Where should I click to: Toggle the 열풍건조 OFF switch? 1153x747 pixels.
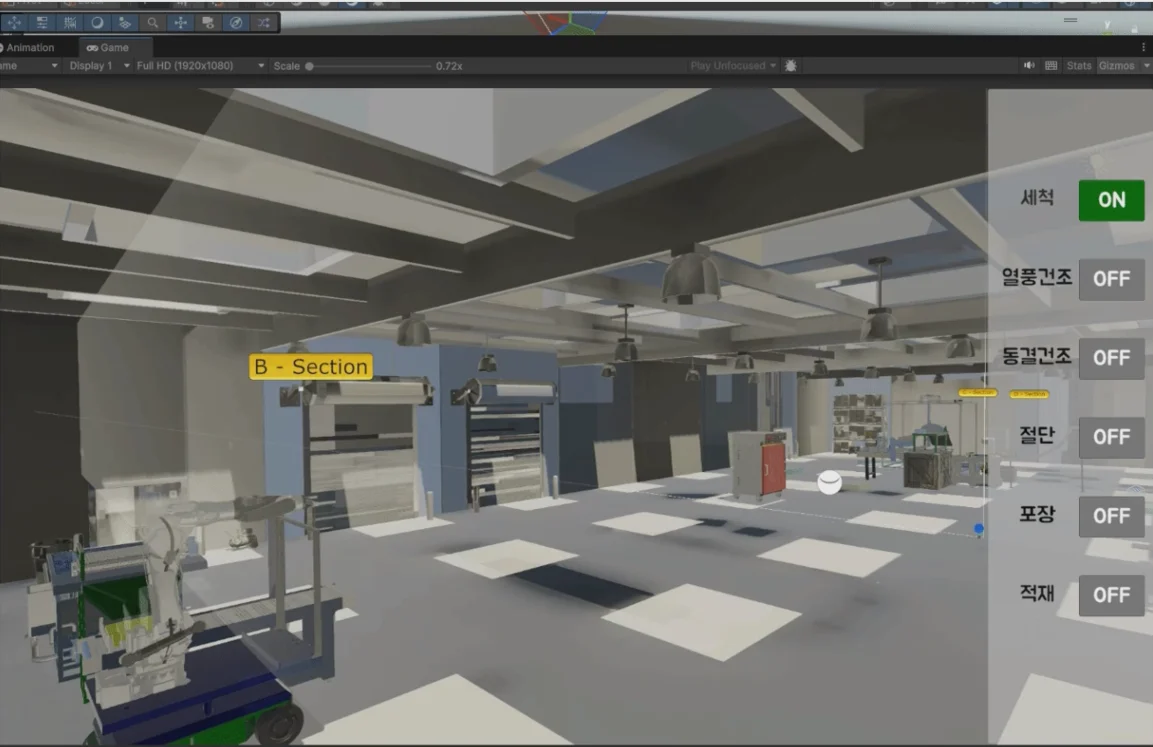pyautogui.click(x=1111, y=279)
